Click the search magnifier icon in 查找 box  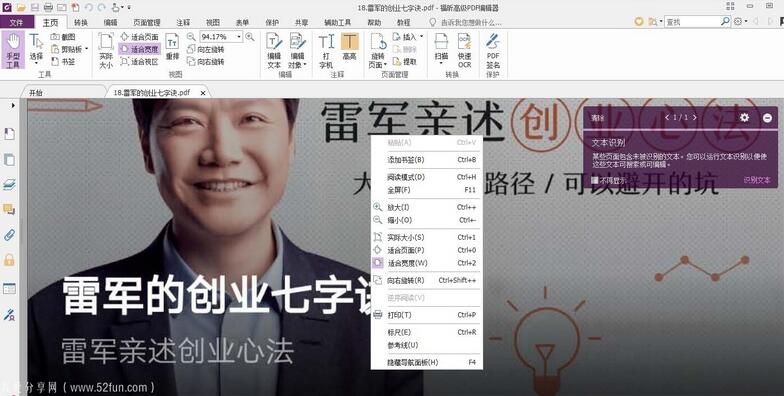pyautogui.click(x=725, y=22)
